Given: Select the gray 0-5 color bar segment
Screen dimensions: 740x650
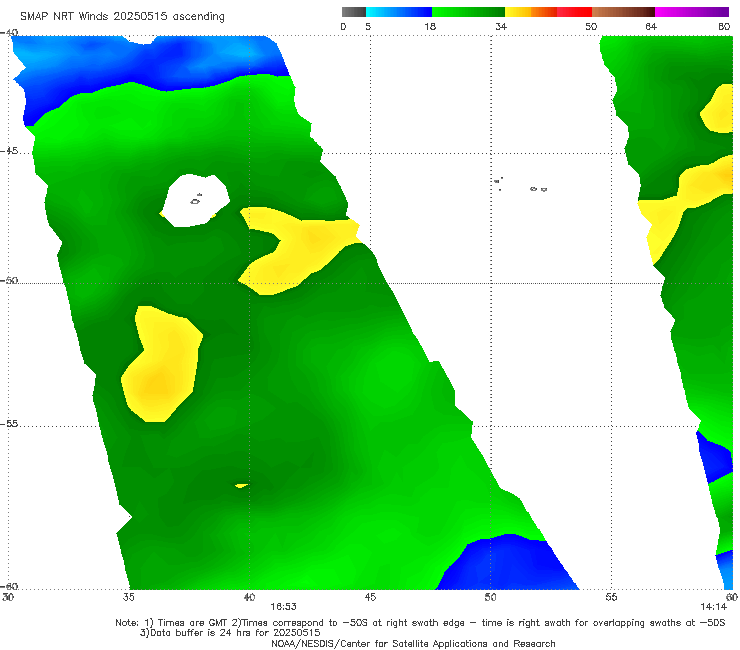Looking at the screenshot, I should tap(354, 12).
